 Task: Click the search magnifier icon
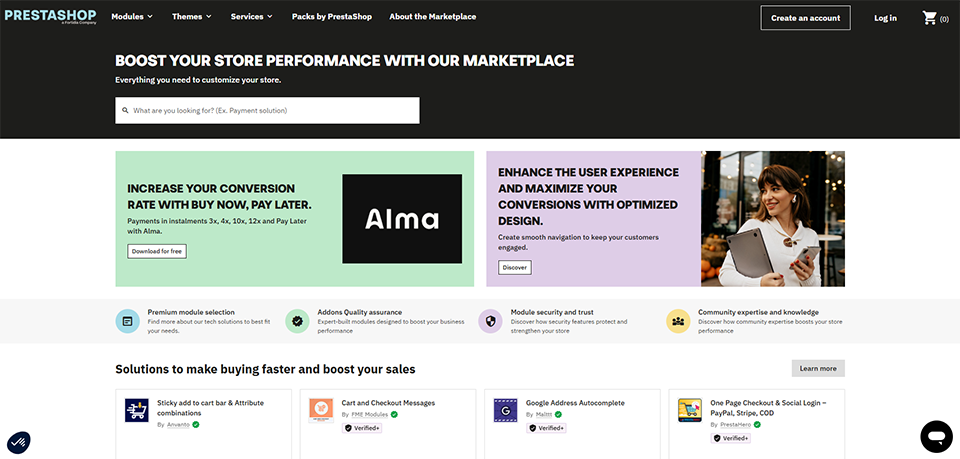point(125,110)
